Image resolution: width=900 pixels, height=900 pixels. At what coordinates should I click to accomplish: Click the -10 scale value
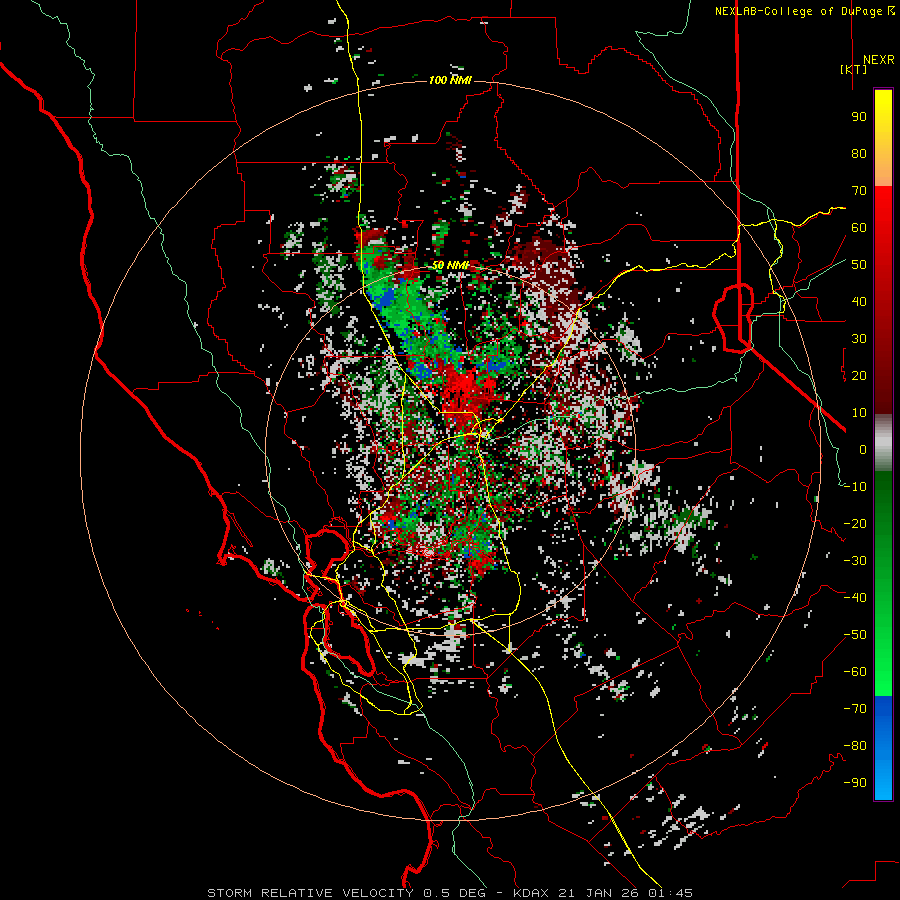click(855, 487)
